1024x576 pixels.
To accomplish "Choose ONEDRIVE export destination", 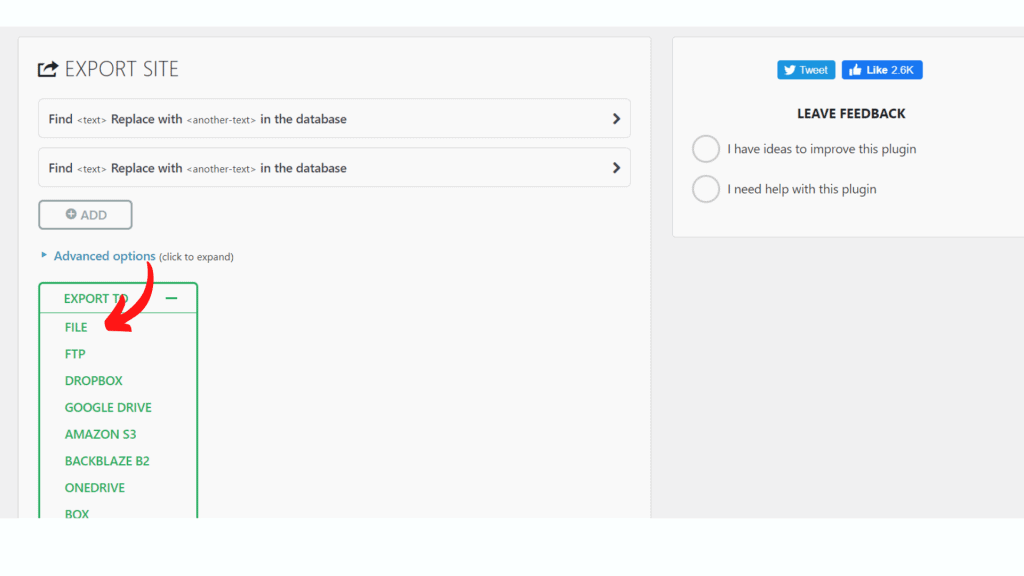I will (95, 488).
